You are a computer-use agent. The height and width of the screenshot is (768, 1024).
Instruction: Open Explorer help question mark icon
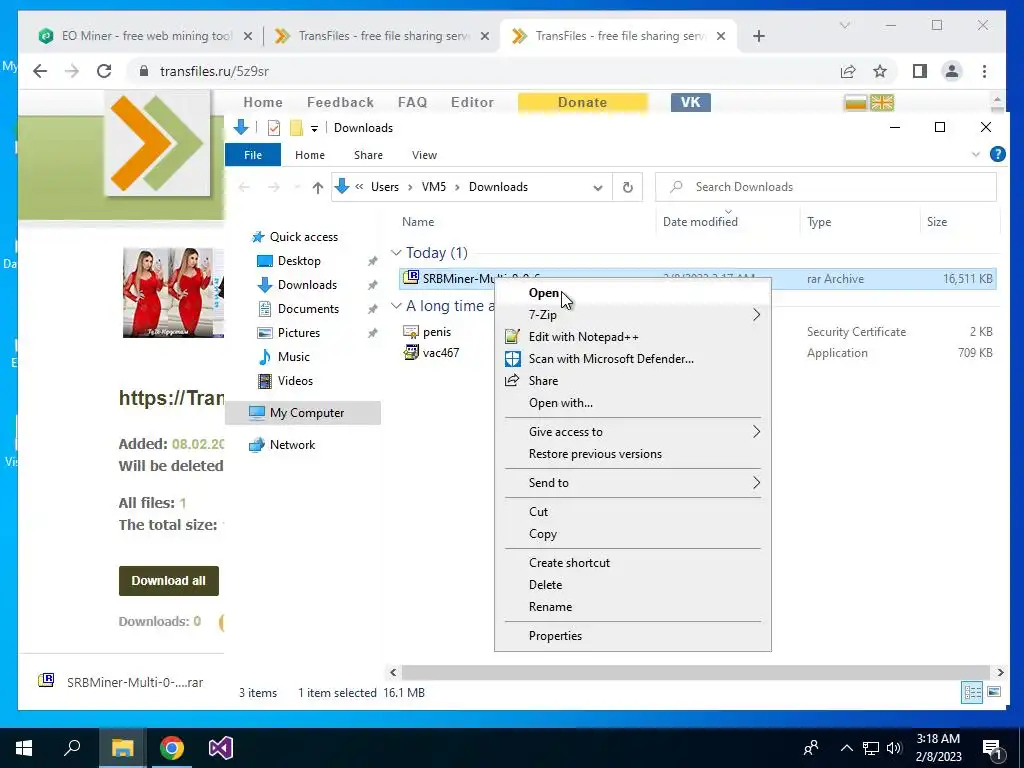[x=997, y=154]
